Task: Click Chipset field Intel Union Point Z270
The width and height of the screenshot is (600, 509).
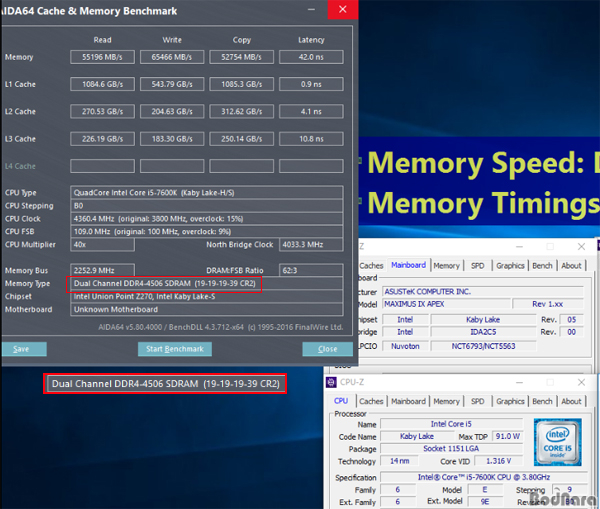Action: click(207, 297)
